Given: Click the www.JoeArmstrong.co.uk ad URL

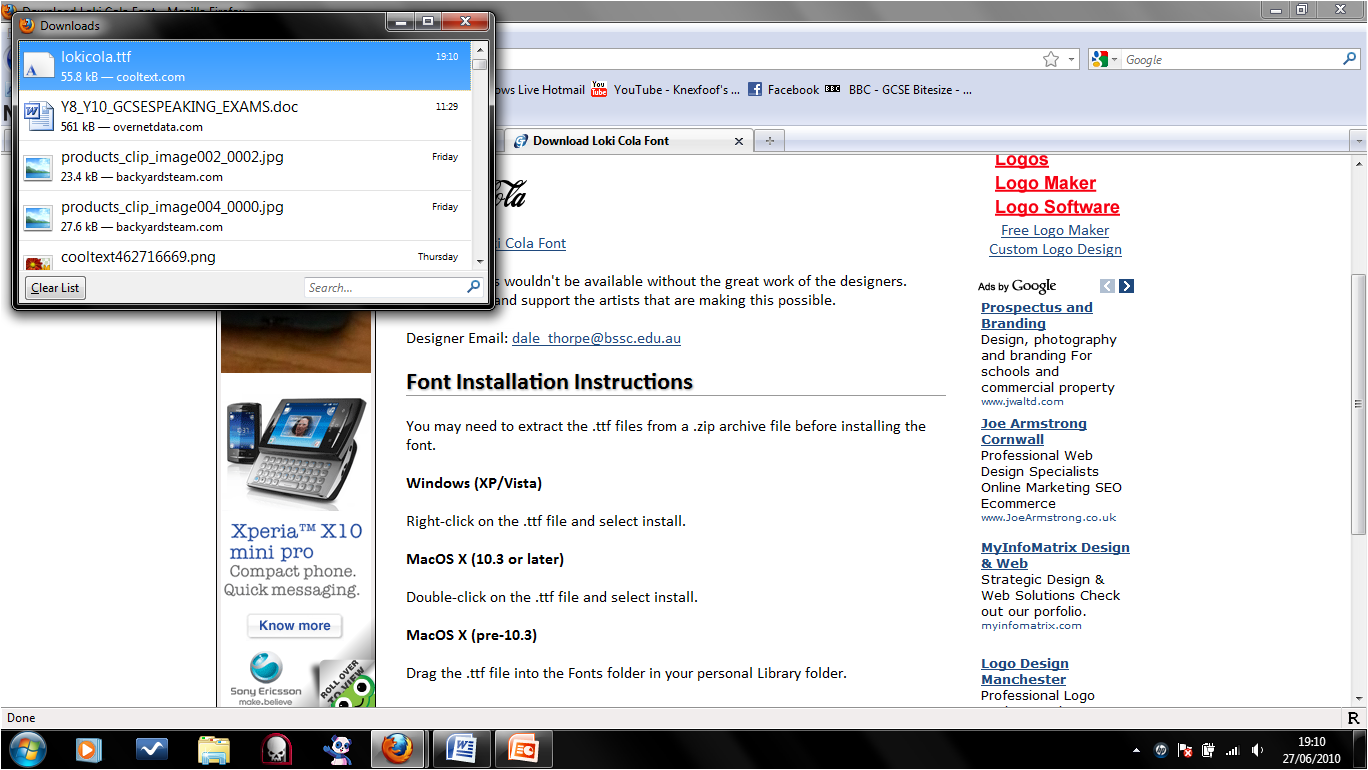Looking at the screenshot, I should [x=1048, y=518].
